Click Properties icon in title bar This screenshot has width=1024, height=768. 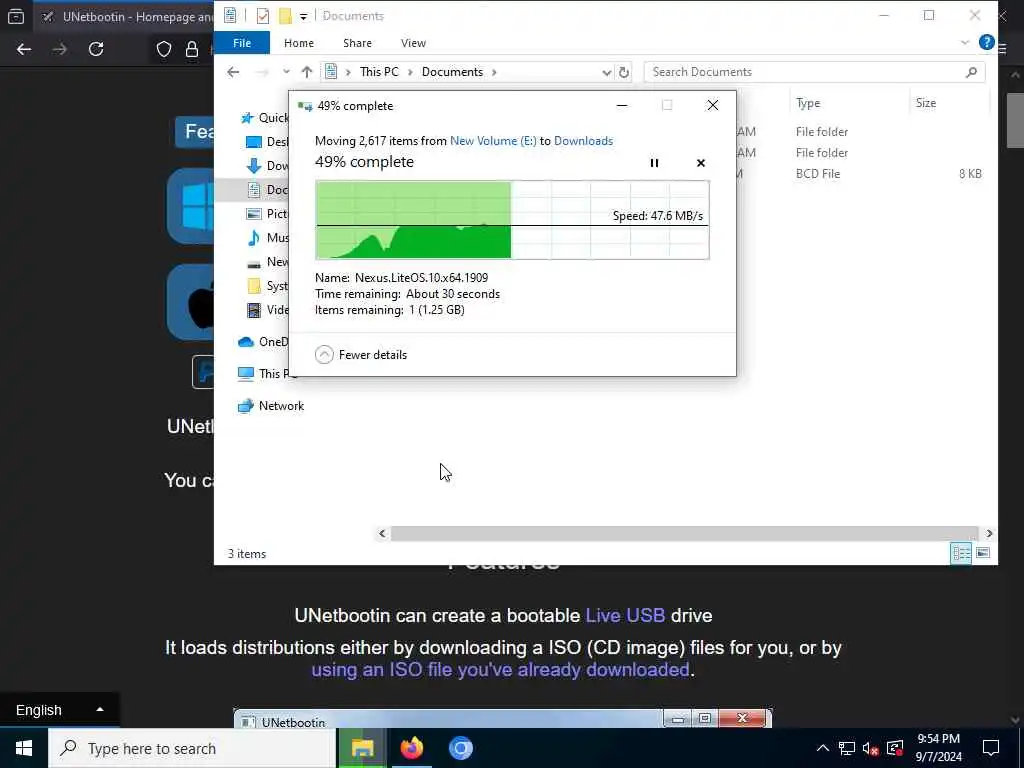click(263, 16)
